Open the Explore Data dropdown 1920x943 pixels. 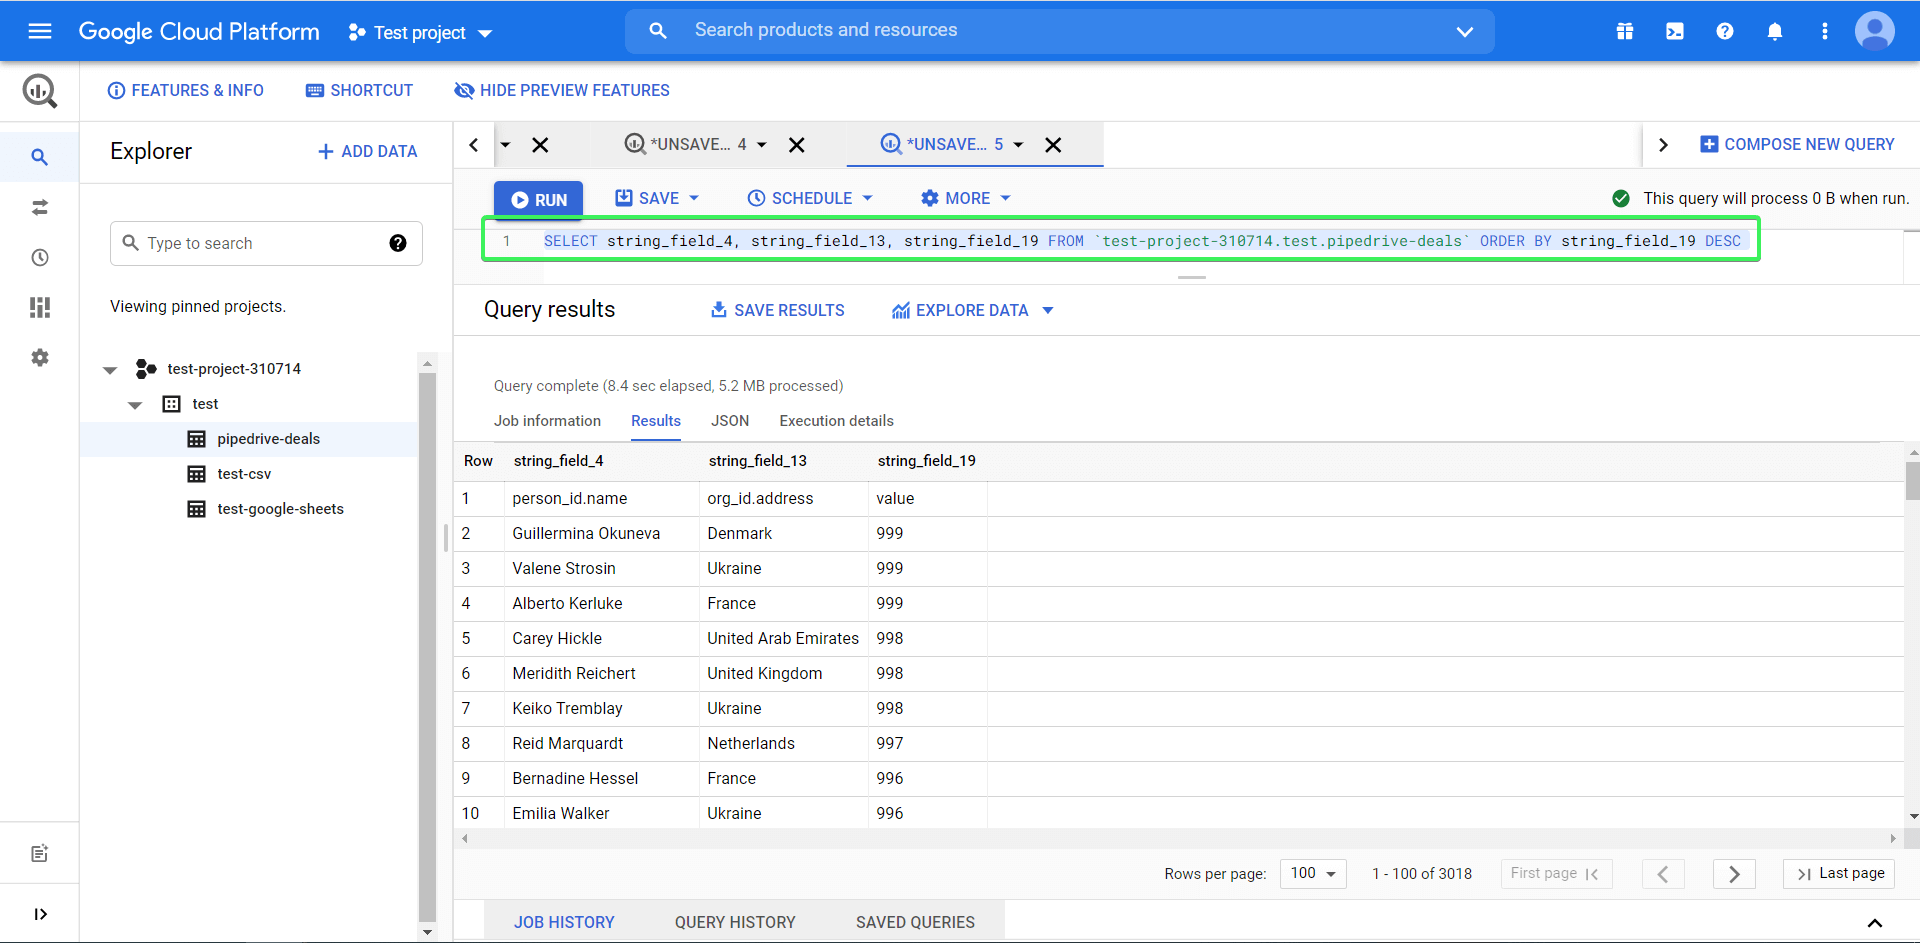[x=972, y=310]
